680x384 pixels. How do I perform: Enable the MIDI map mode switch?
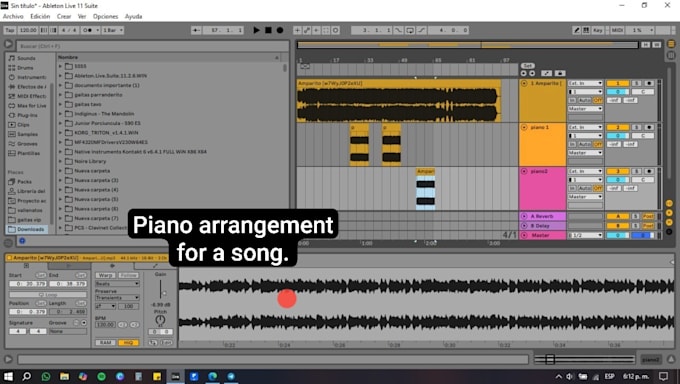tap(617, 30)
